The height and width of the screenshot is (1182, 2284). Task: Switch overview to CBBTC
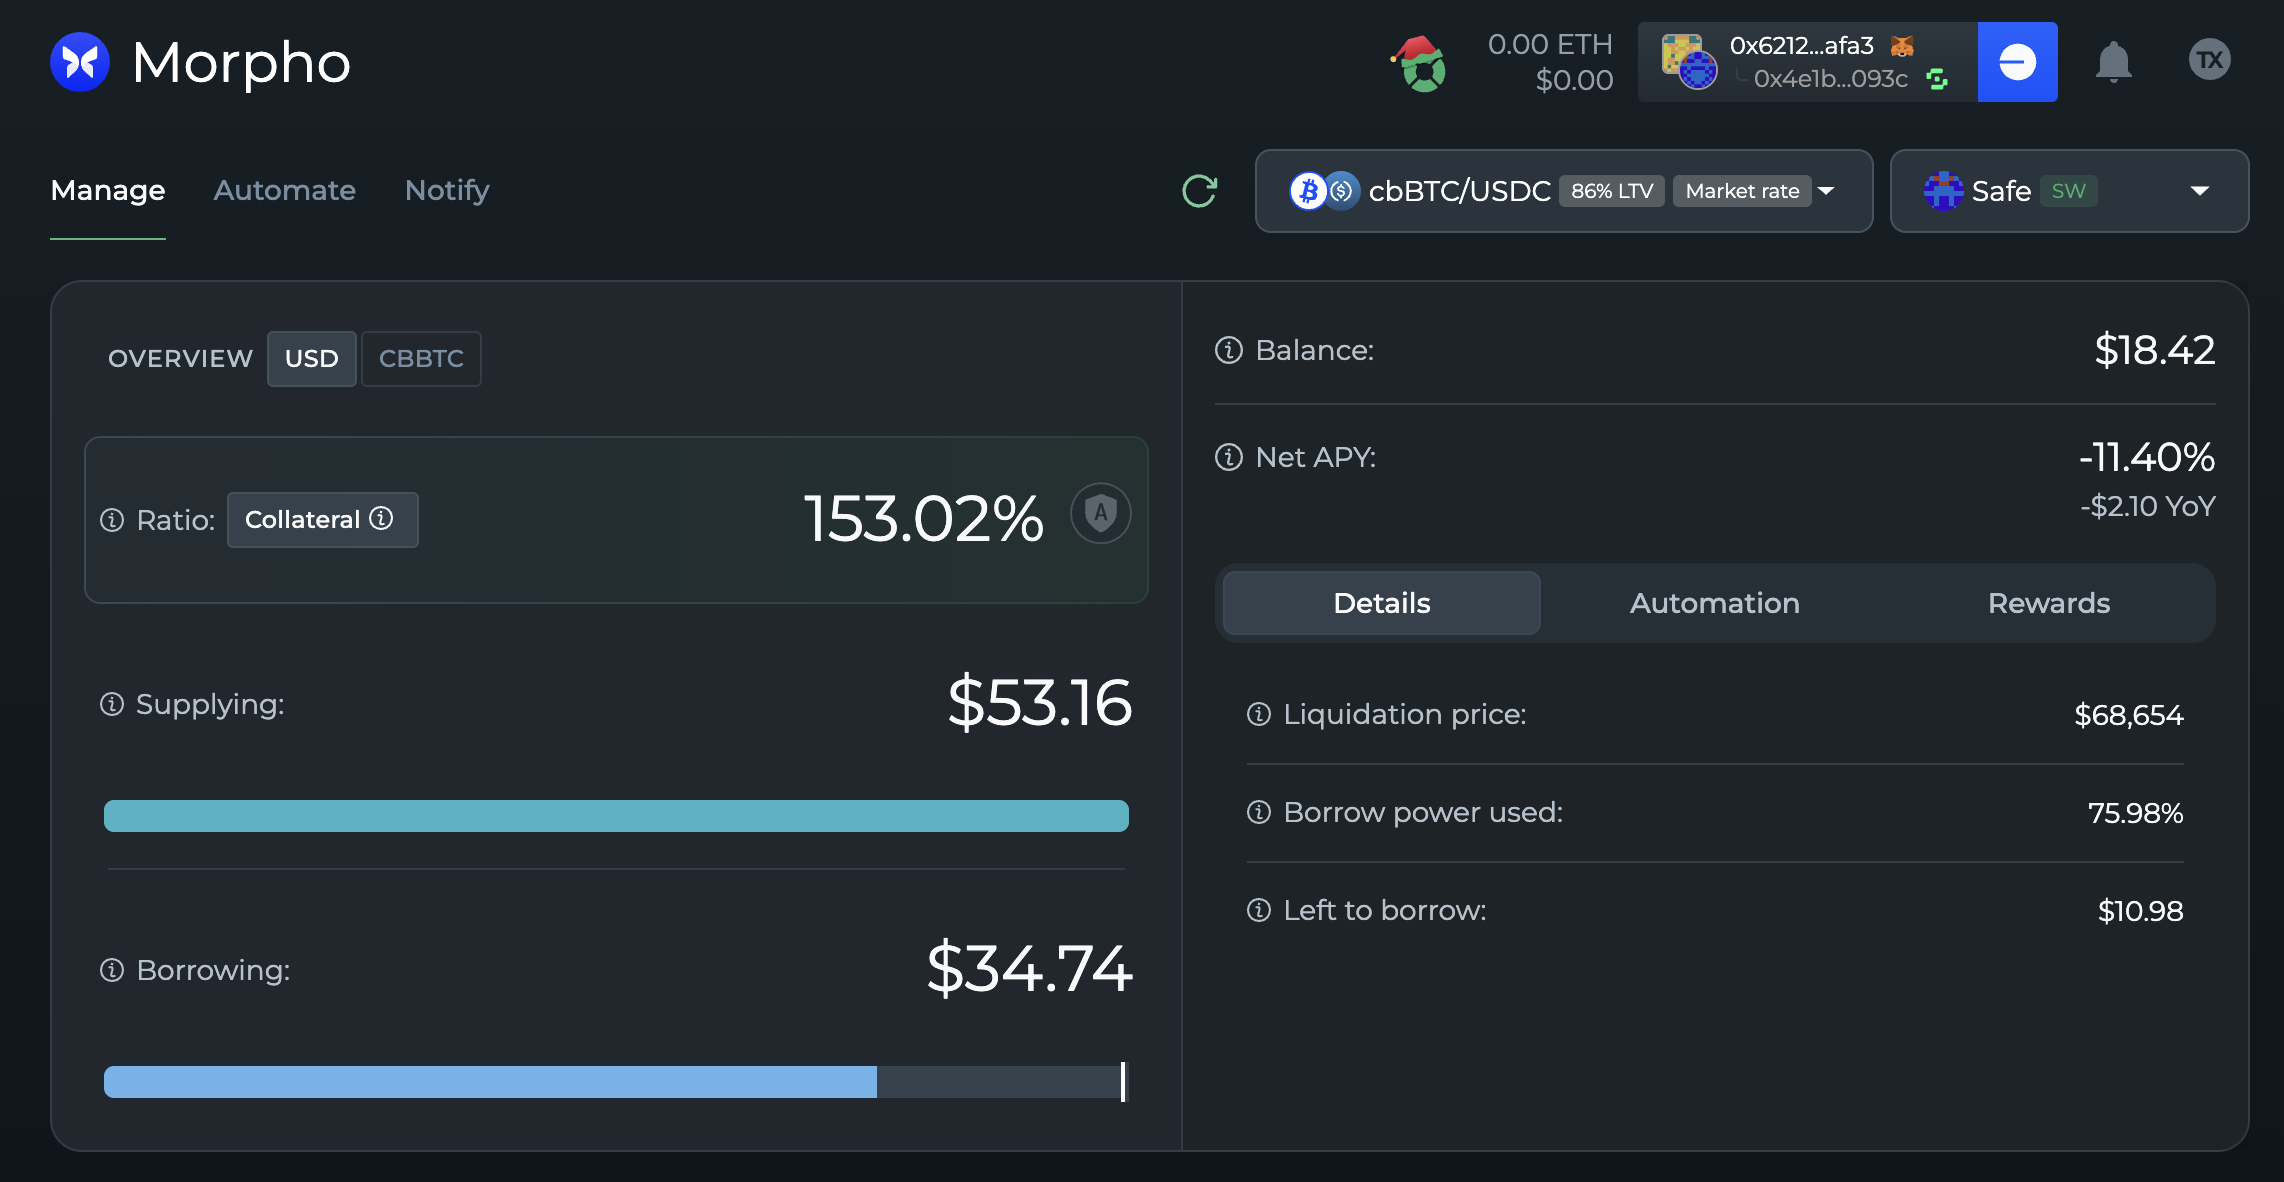pyautogui.click(x=421, y=359)
